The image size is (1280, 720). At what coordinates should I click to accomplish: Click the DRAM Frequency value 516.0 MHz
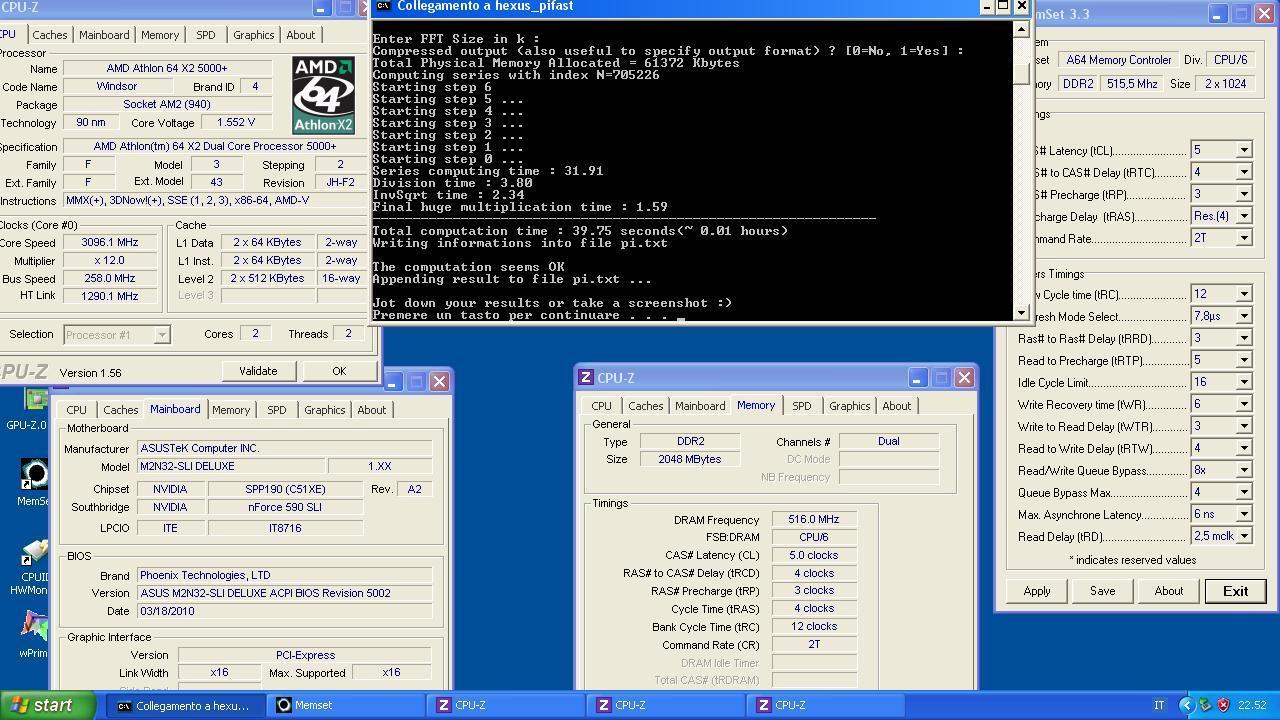[x=814, y=520]
